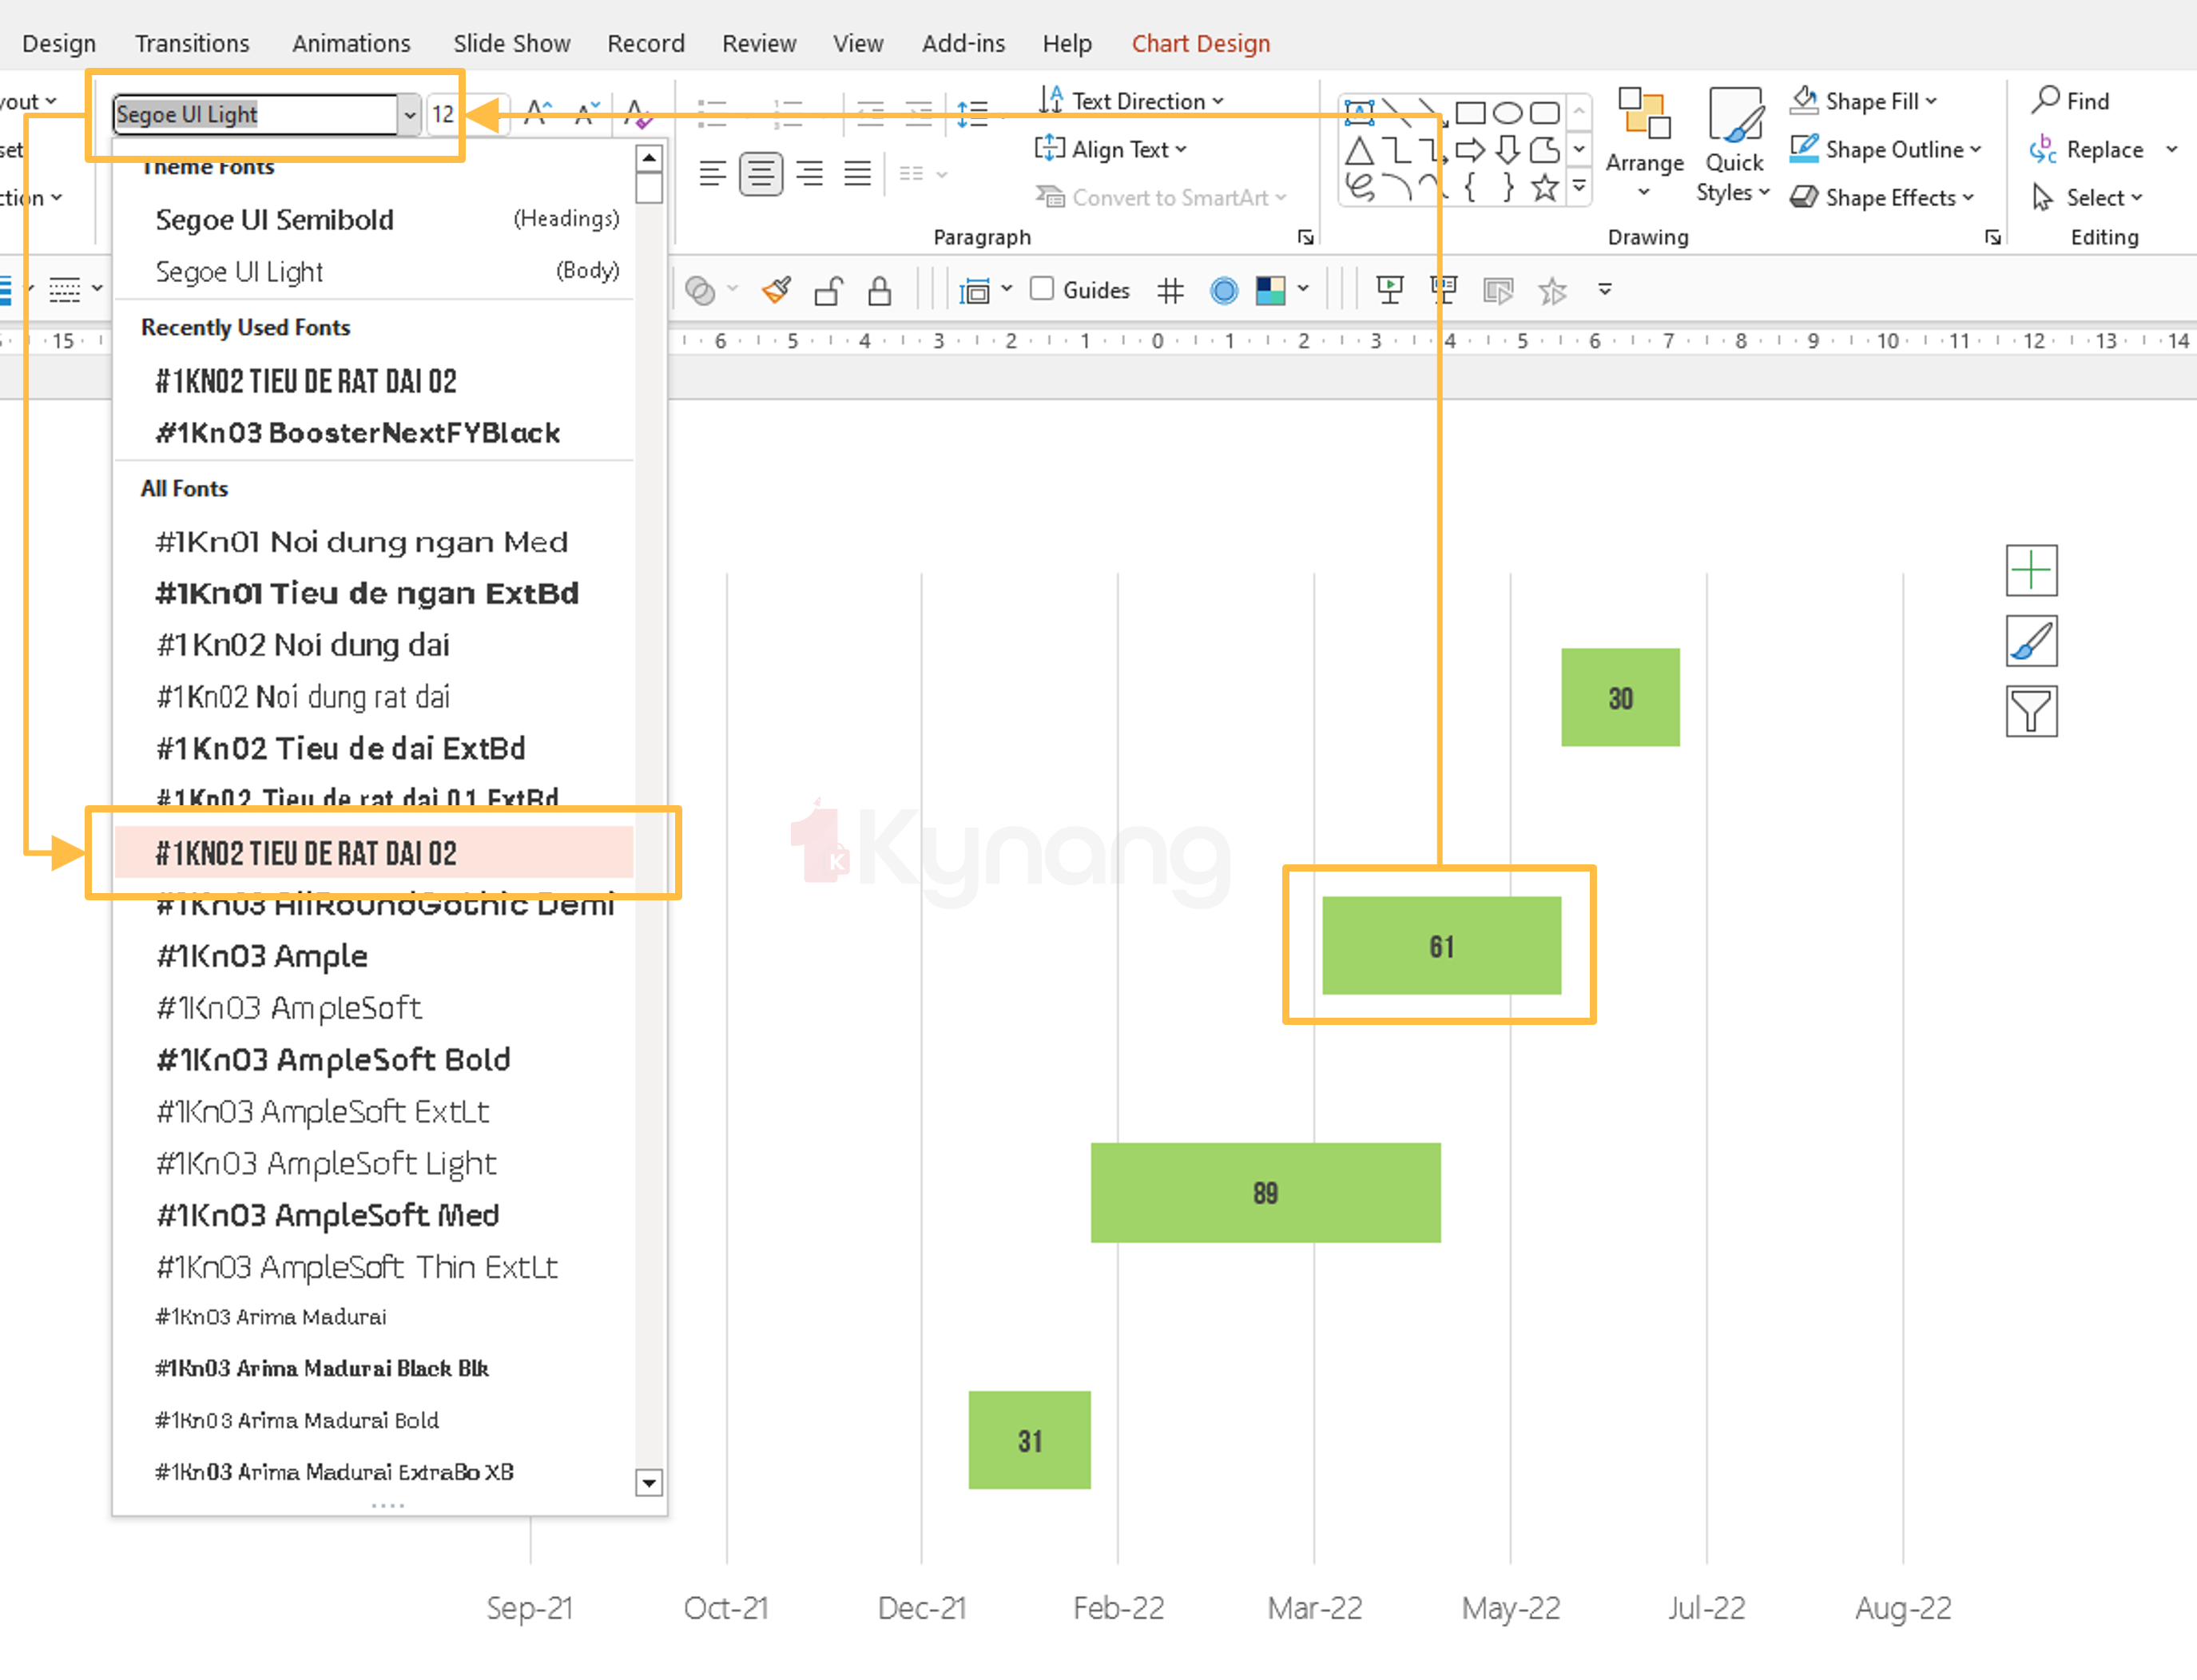Select the green bar labeled 61
2197x1680 pixels.
[1441, 945]
